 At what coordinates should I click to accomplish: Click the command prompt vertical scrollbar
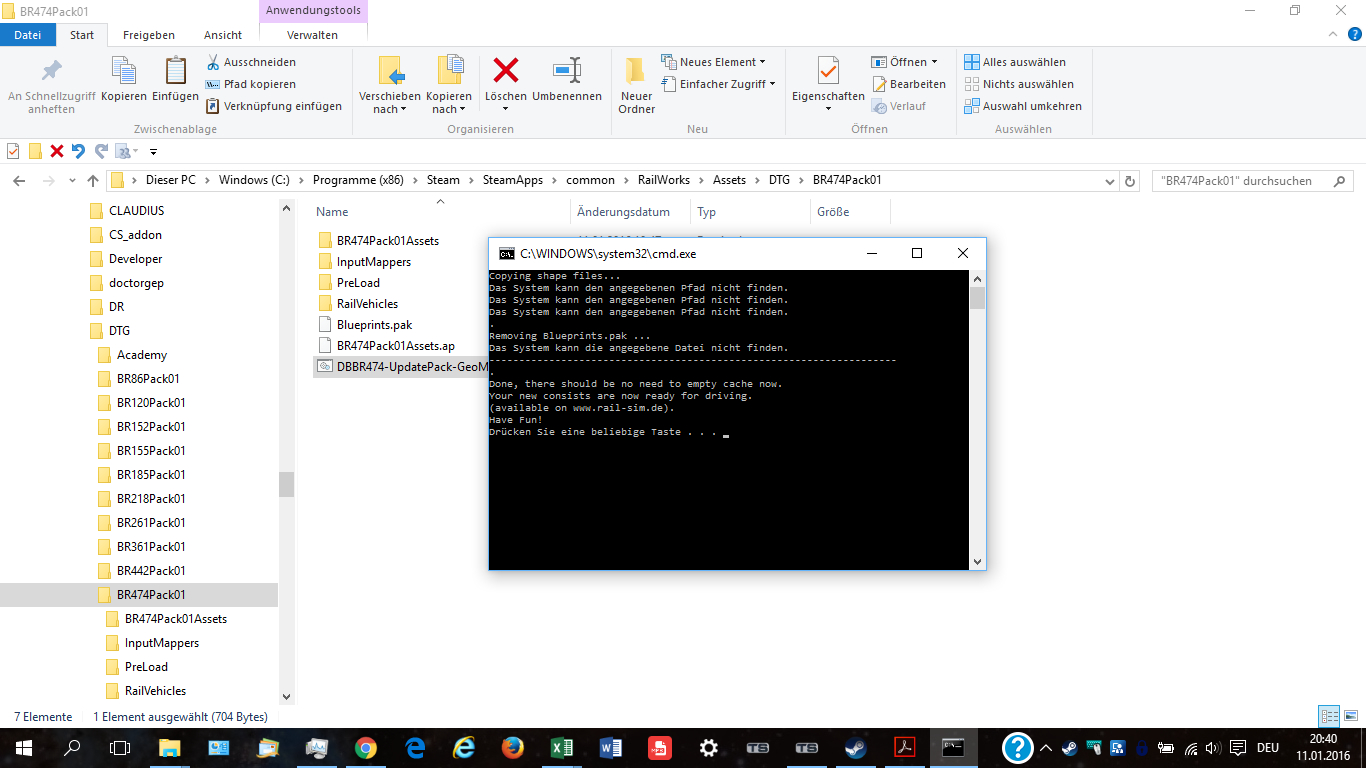978,420
